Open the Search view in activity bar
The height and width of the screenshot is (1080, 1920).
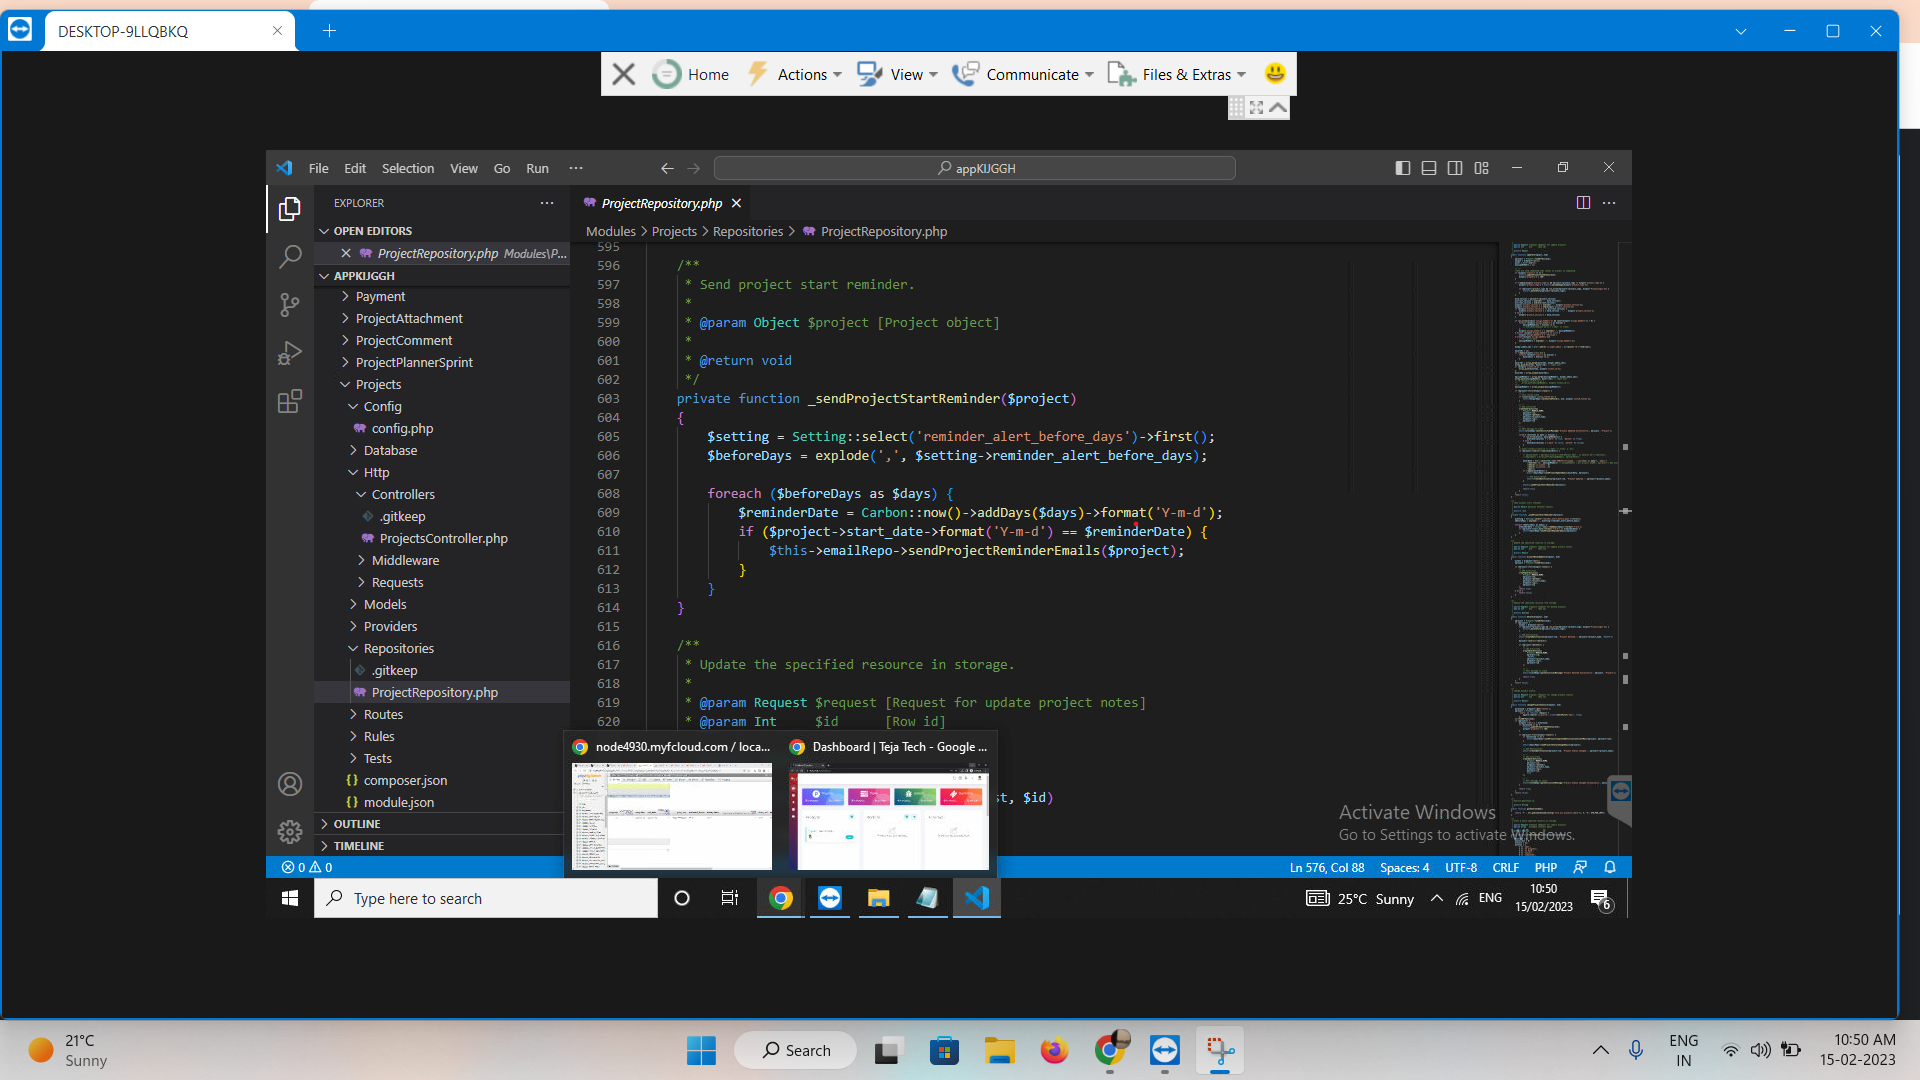coord(290,257)
